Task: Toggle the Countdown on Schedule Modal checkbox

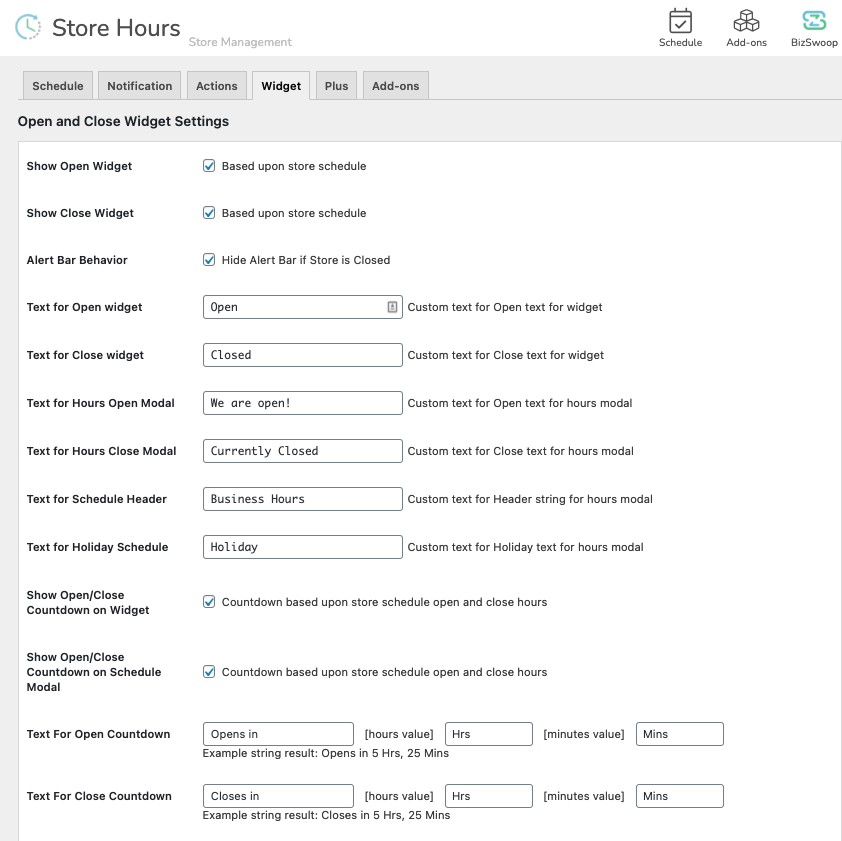Action: click(209, 672)
